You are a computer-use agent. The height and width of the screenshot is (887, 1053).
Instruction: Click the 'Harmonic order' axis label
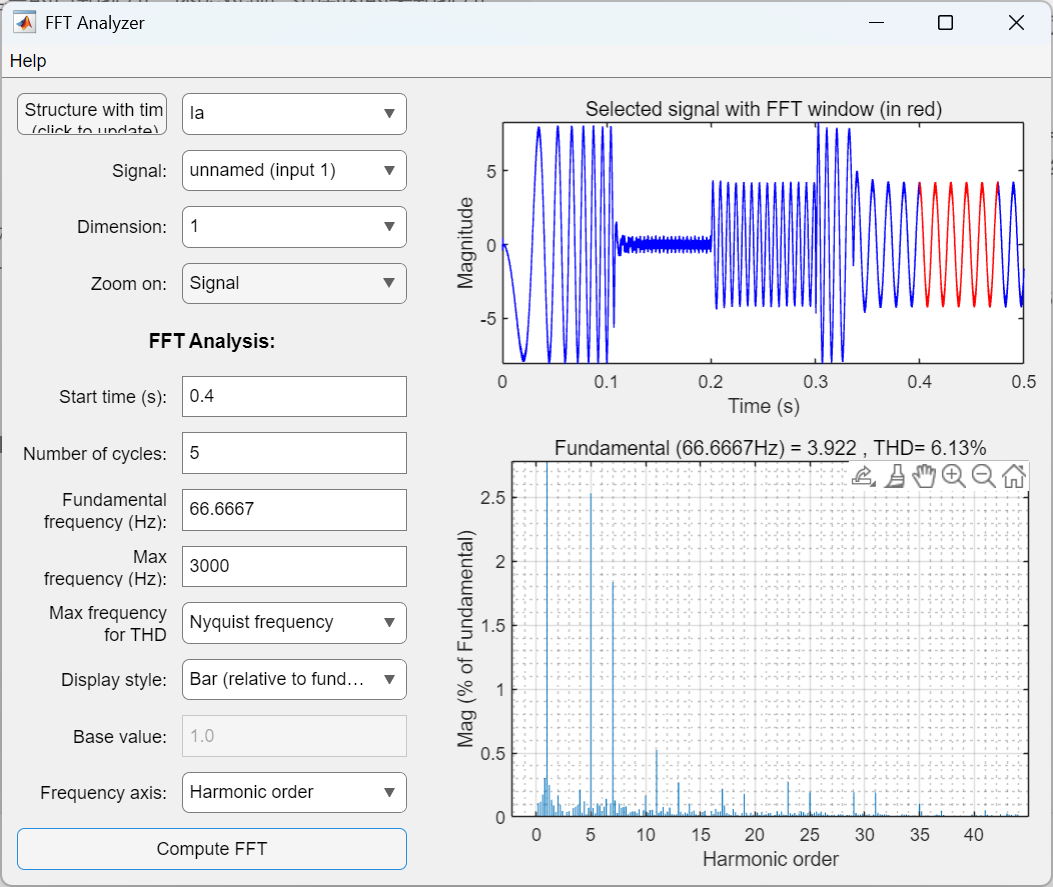pos(770,859)
